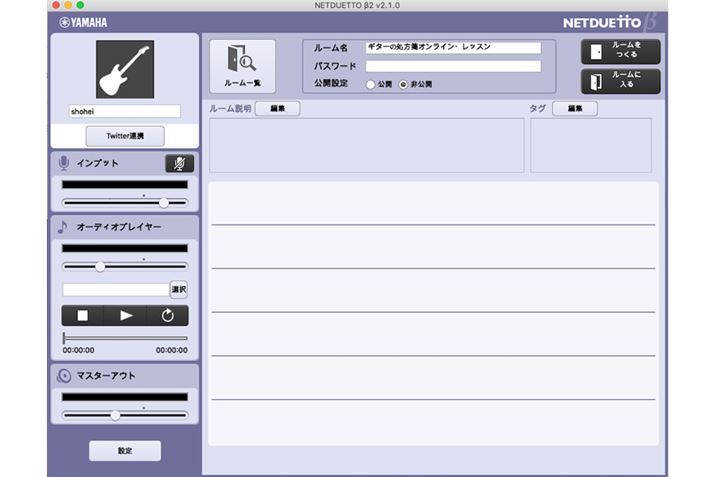The image size is (715, 477).
Task: Click 選択 to choose an audio file
Action: coord(179,290)
